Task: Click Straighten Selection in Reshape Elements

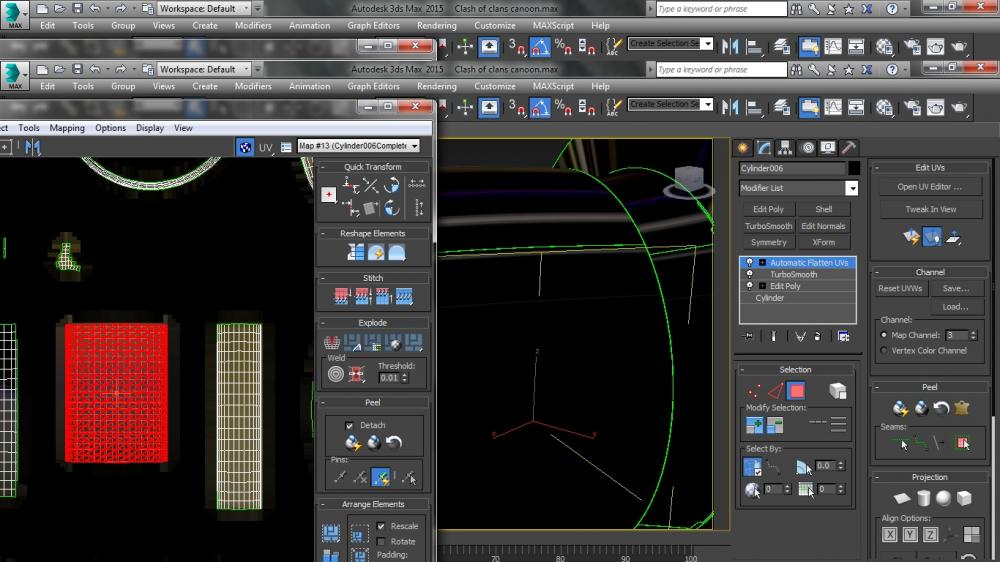Action: (x=355, y=253)
